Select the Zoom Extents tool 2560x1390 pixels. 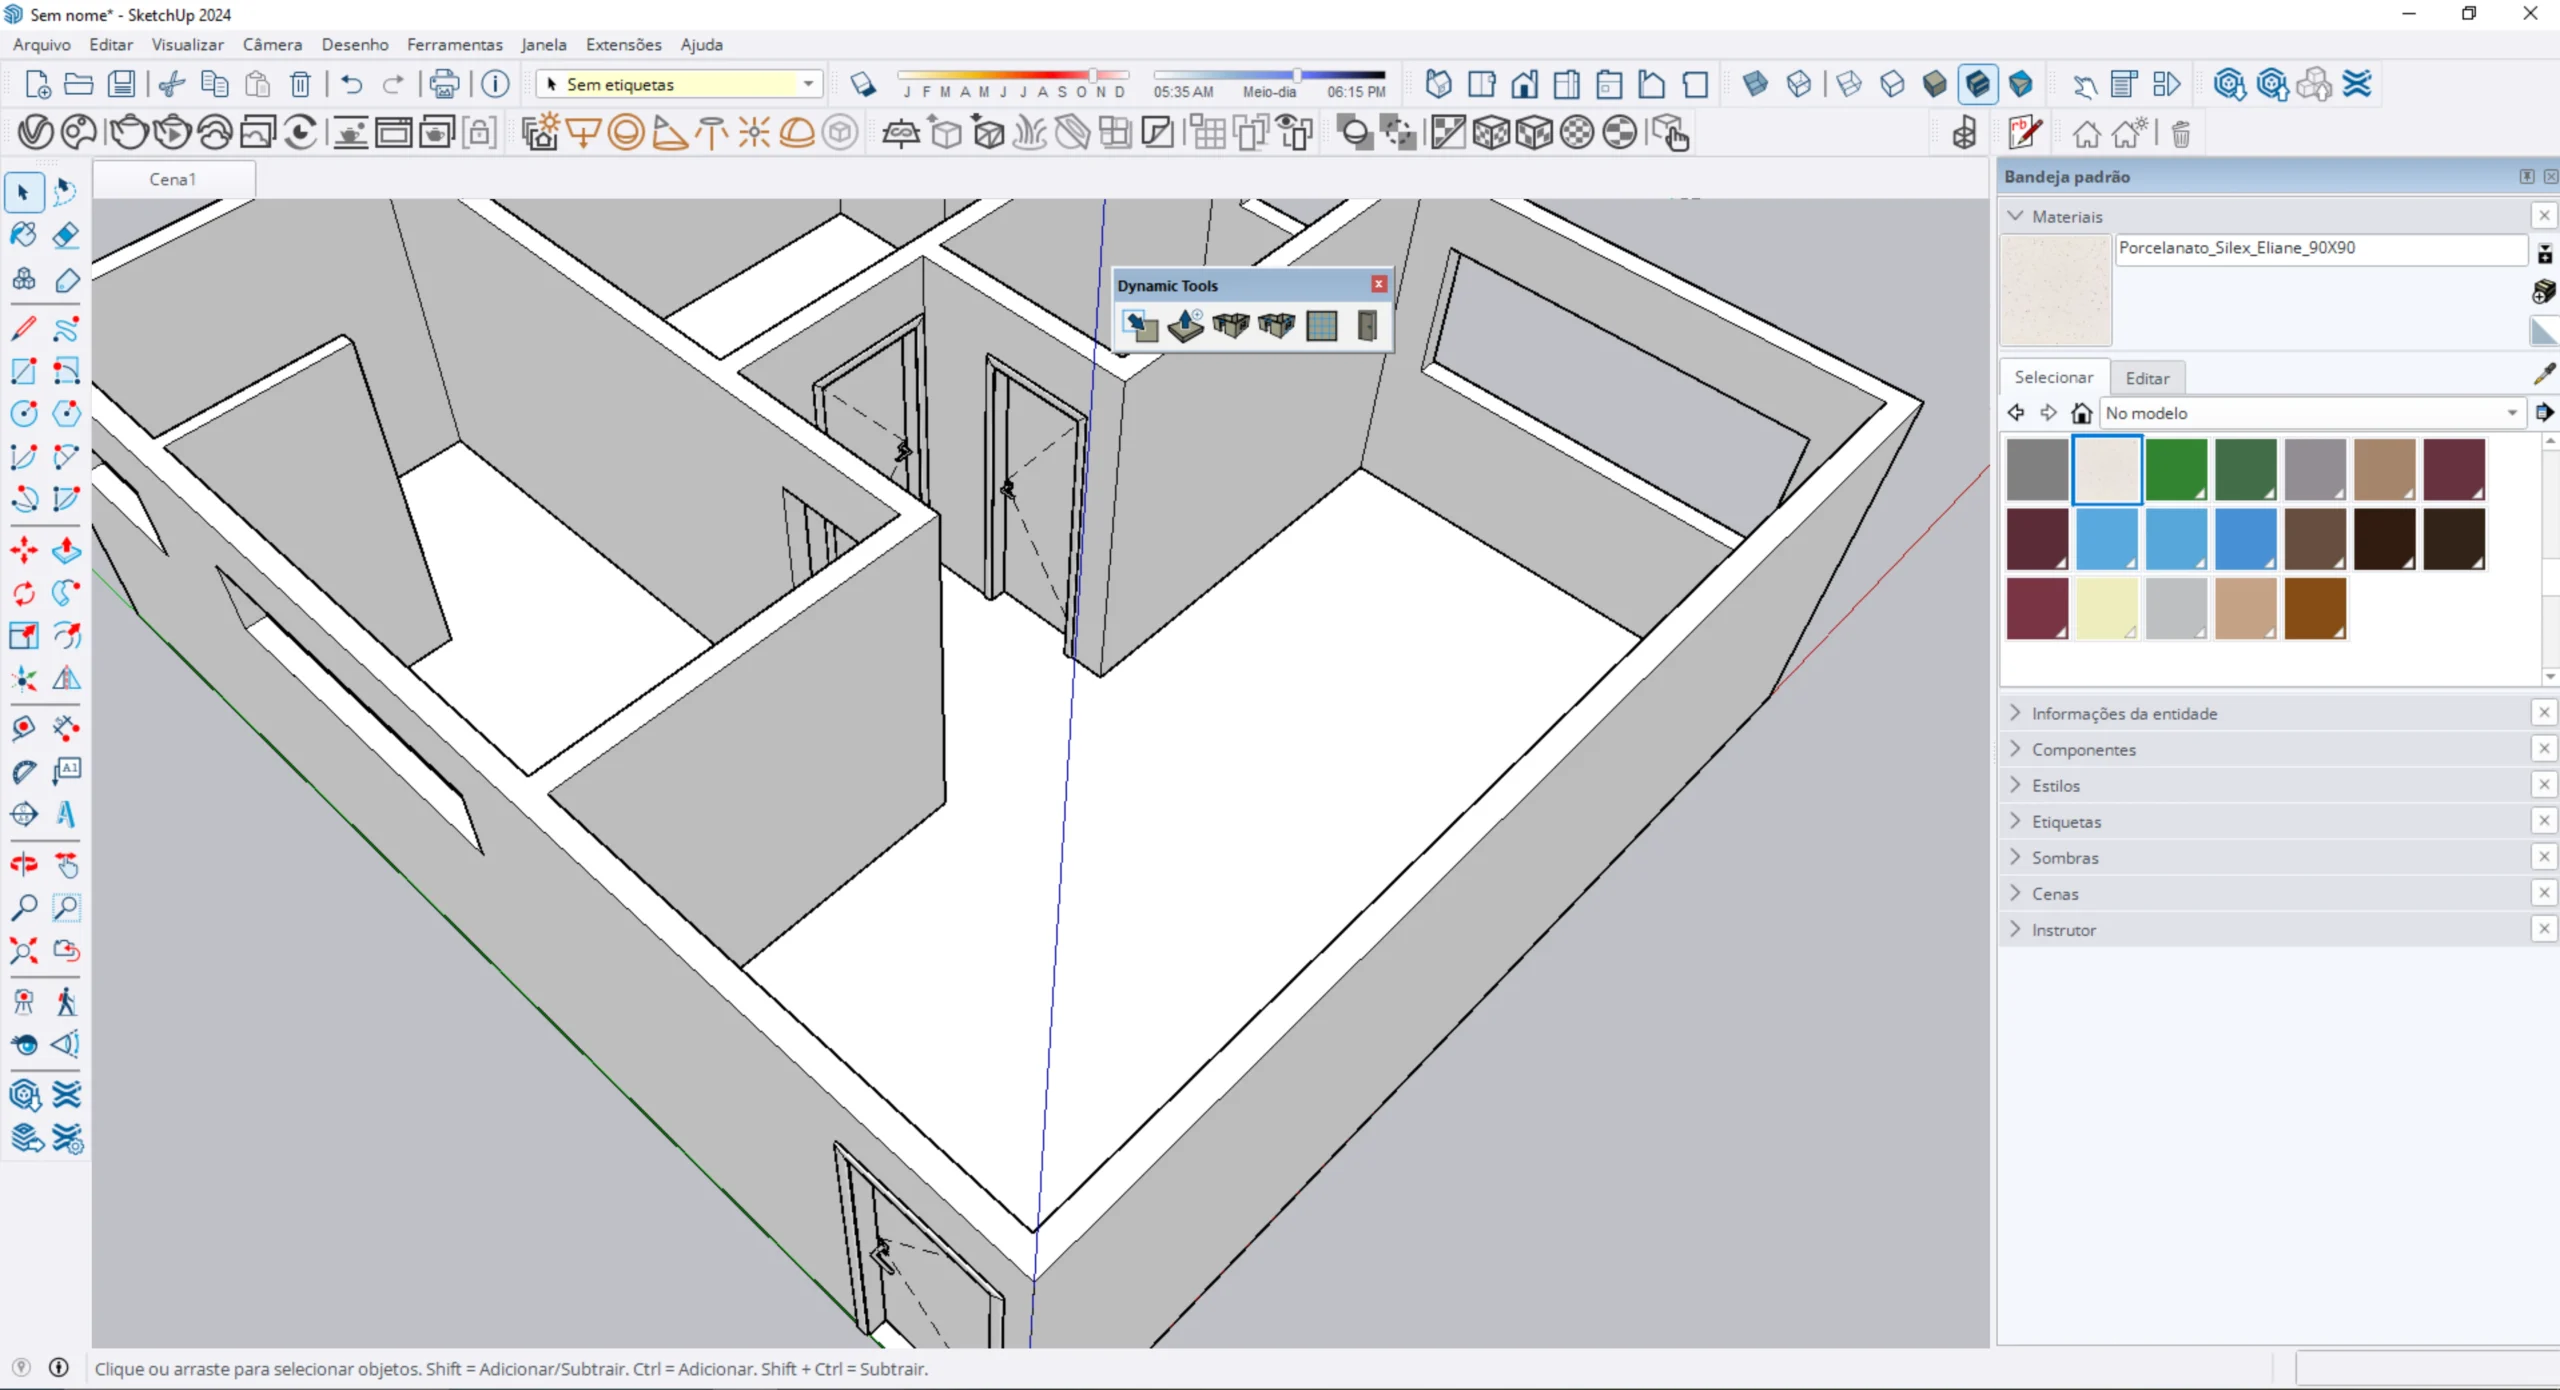click(x=24, y=950)
